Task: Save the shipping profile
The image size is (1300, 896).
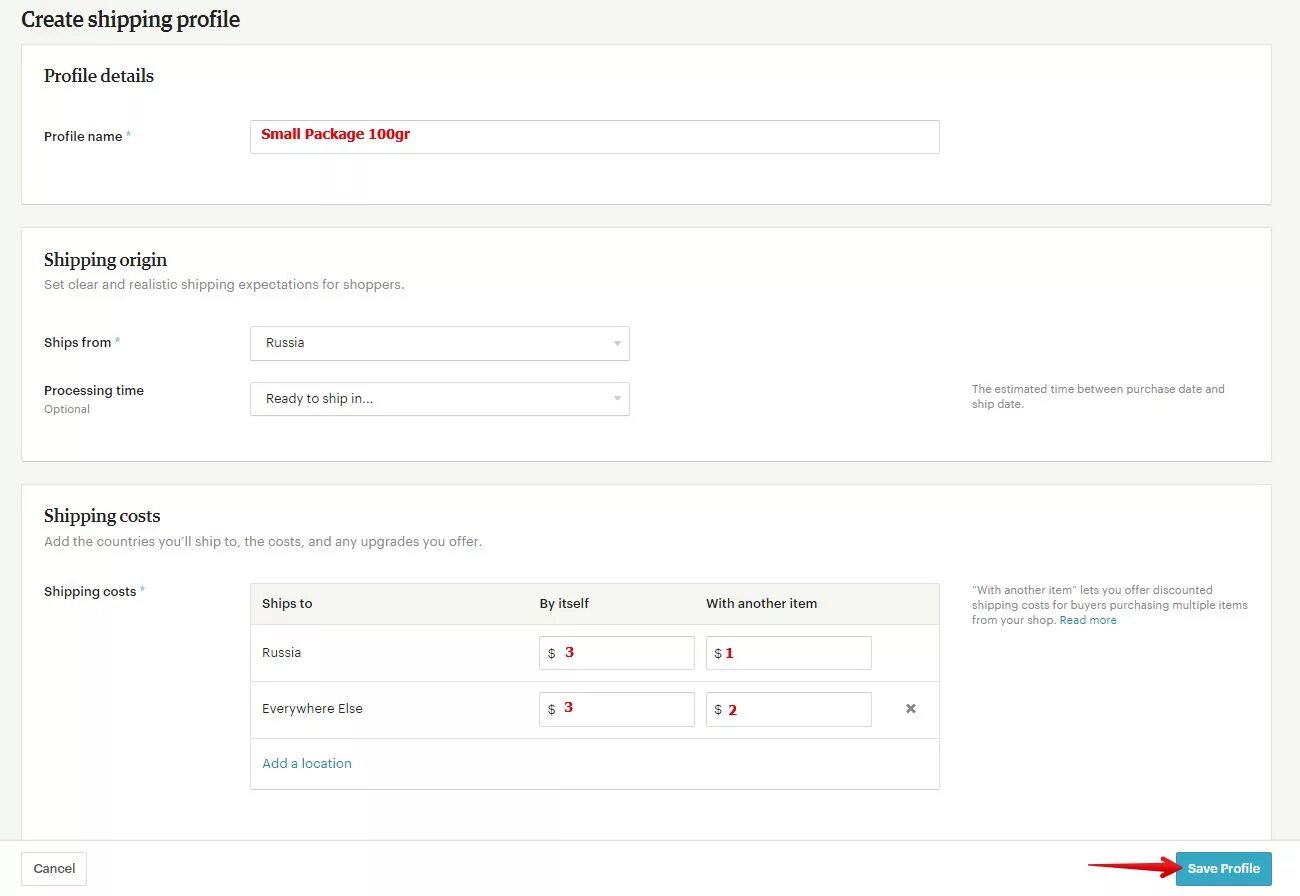Action: [1223, 868]
